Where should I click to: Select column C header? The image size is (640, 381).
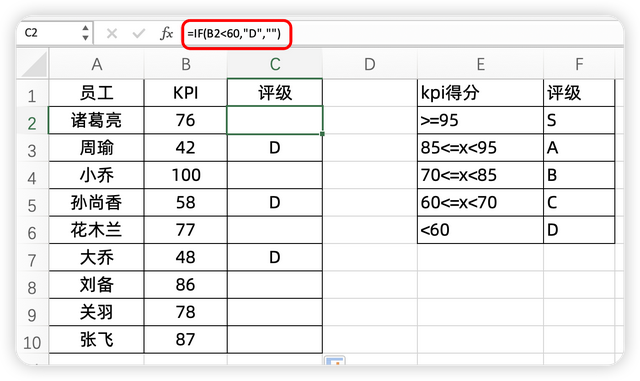[275, 64]
